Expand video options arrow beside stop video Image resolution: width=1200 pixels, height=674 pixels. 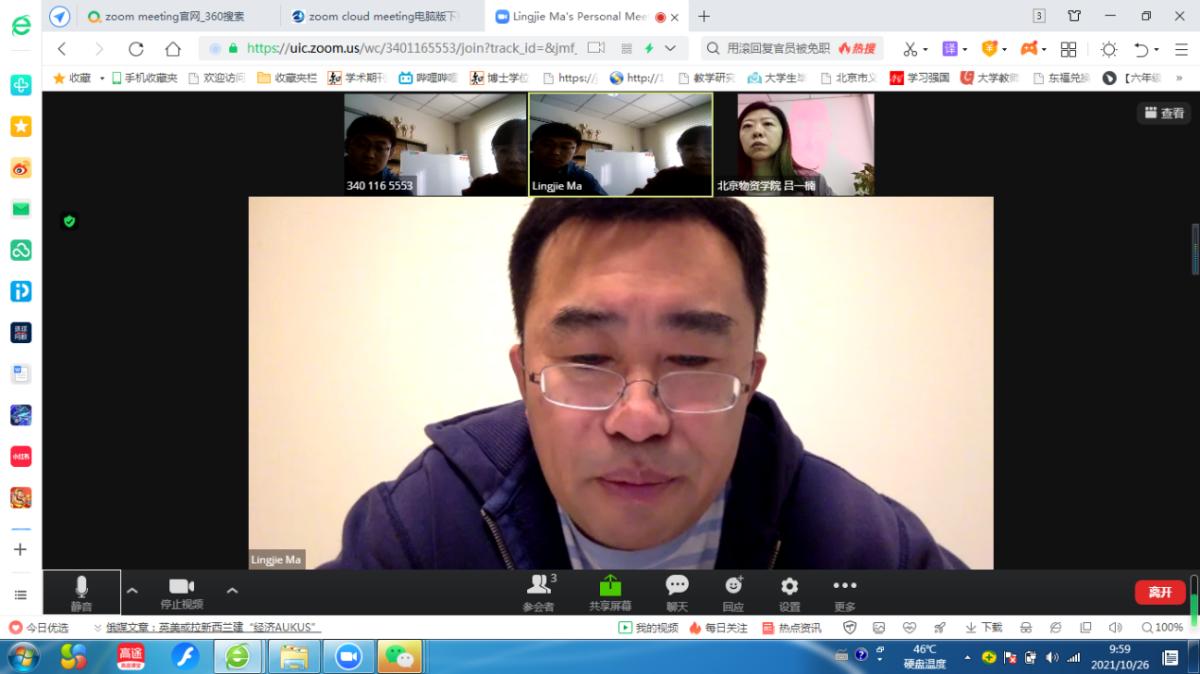coord(232,591)
